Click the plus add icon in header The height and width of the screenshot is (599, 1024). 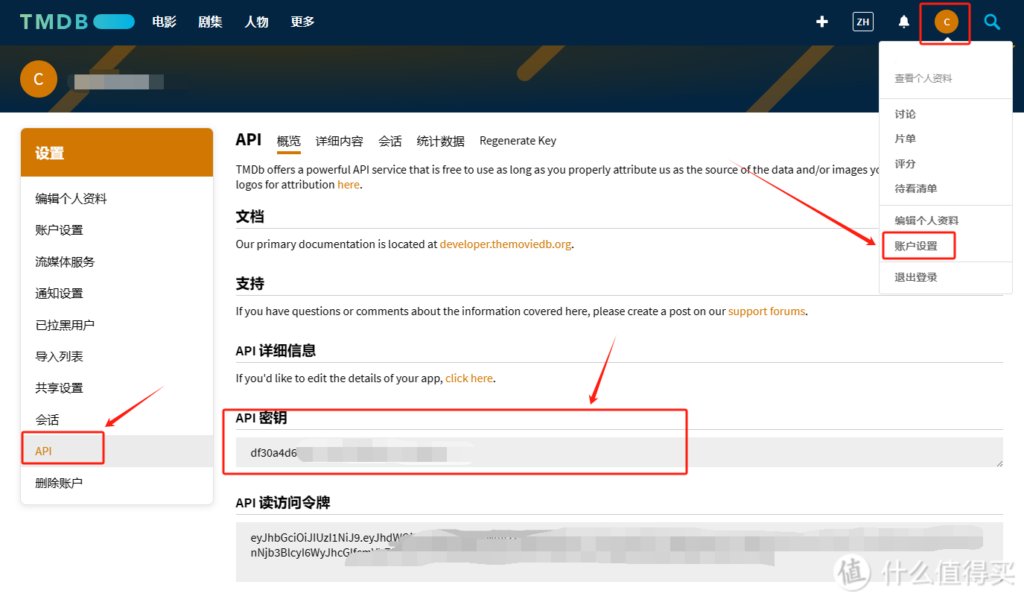pos(822,21)
